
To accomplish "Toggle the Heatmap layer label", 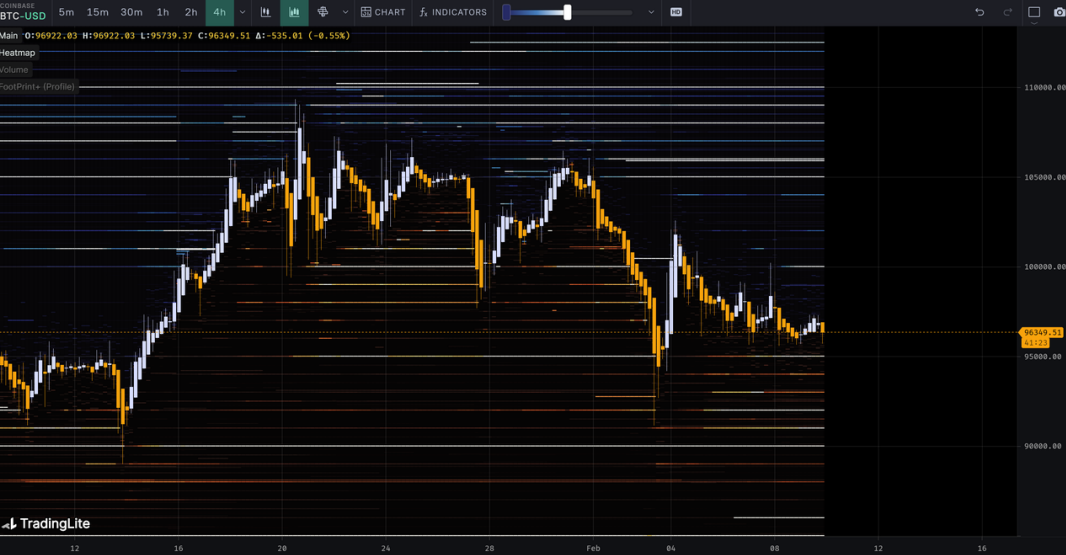I will click(x=18, y=53).
